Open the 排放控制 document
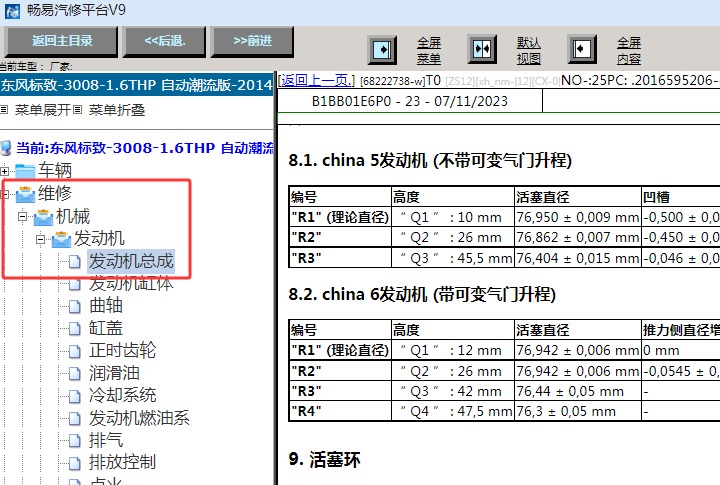Screen dimensions: 720x485 click(x=123, y=462)
